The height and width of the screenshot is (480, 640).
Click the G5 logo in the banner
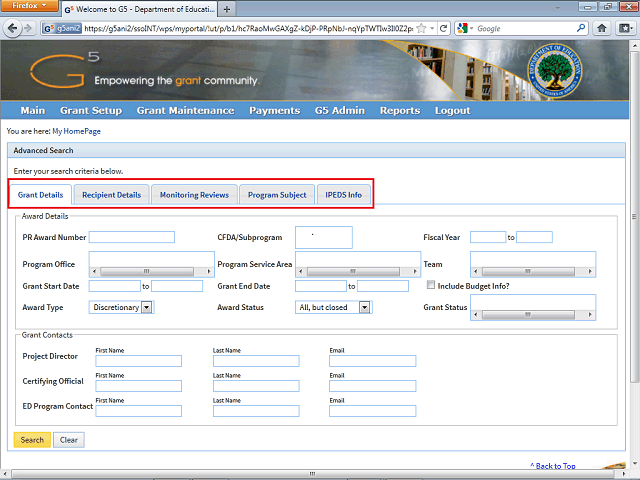[64, 70]
